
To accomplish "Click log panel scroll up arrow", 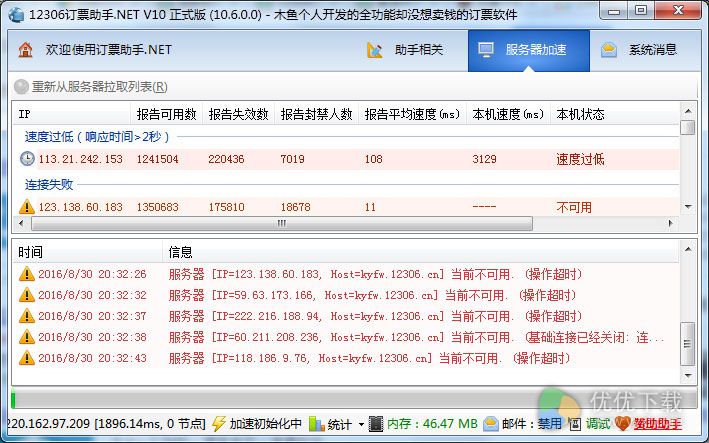I will (x=688, y=249).
